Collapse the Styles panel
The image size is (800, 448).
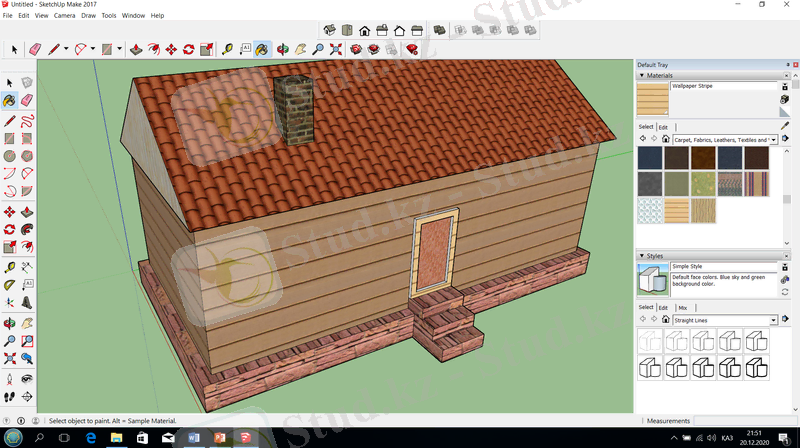click(641, 256)
